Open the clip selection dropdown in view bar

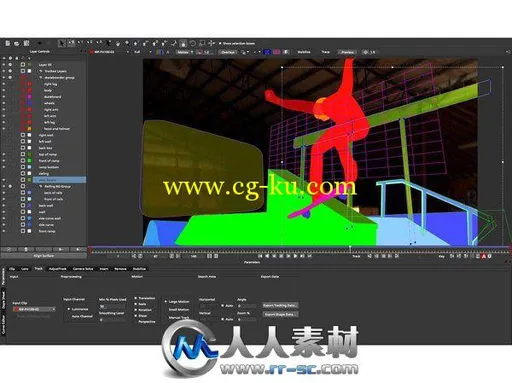coord(109,52)
